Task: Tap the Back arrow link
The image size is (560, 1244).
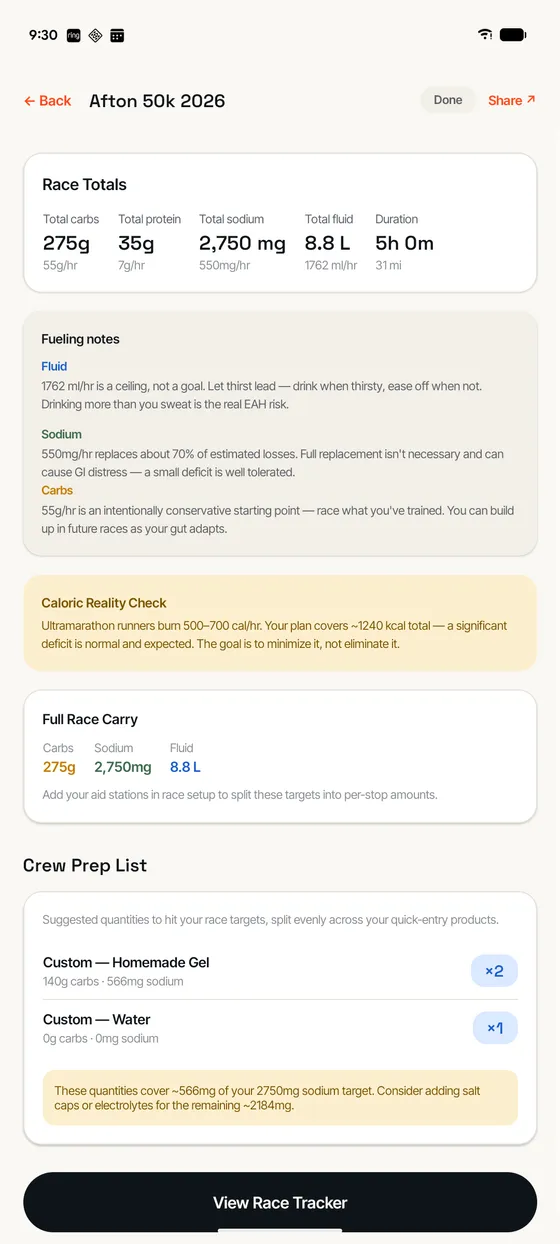Action: 48,101
